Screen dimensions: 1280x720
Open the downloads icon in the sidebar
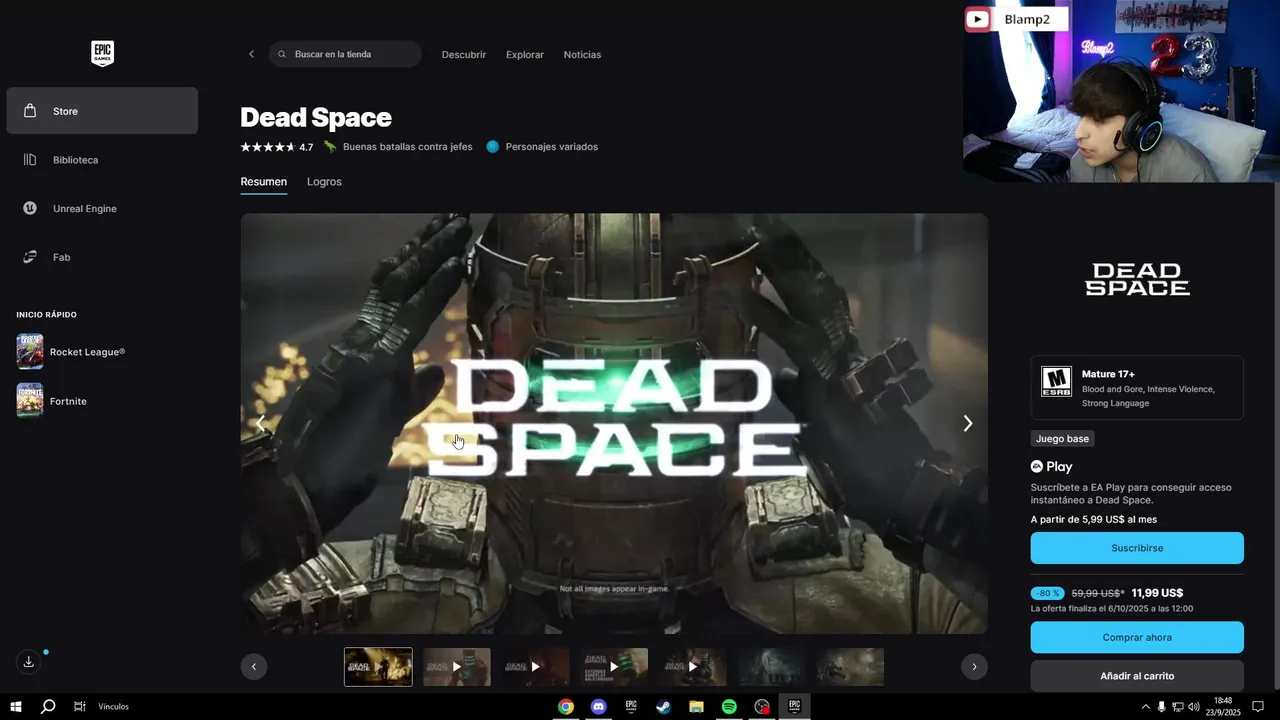pos(29,662)
